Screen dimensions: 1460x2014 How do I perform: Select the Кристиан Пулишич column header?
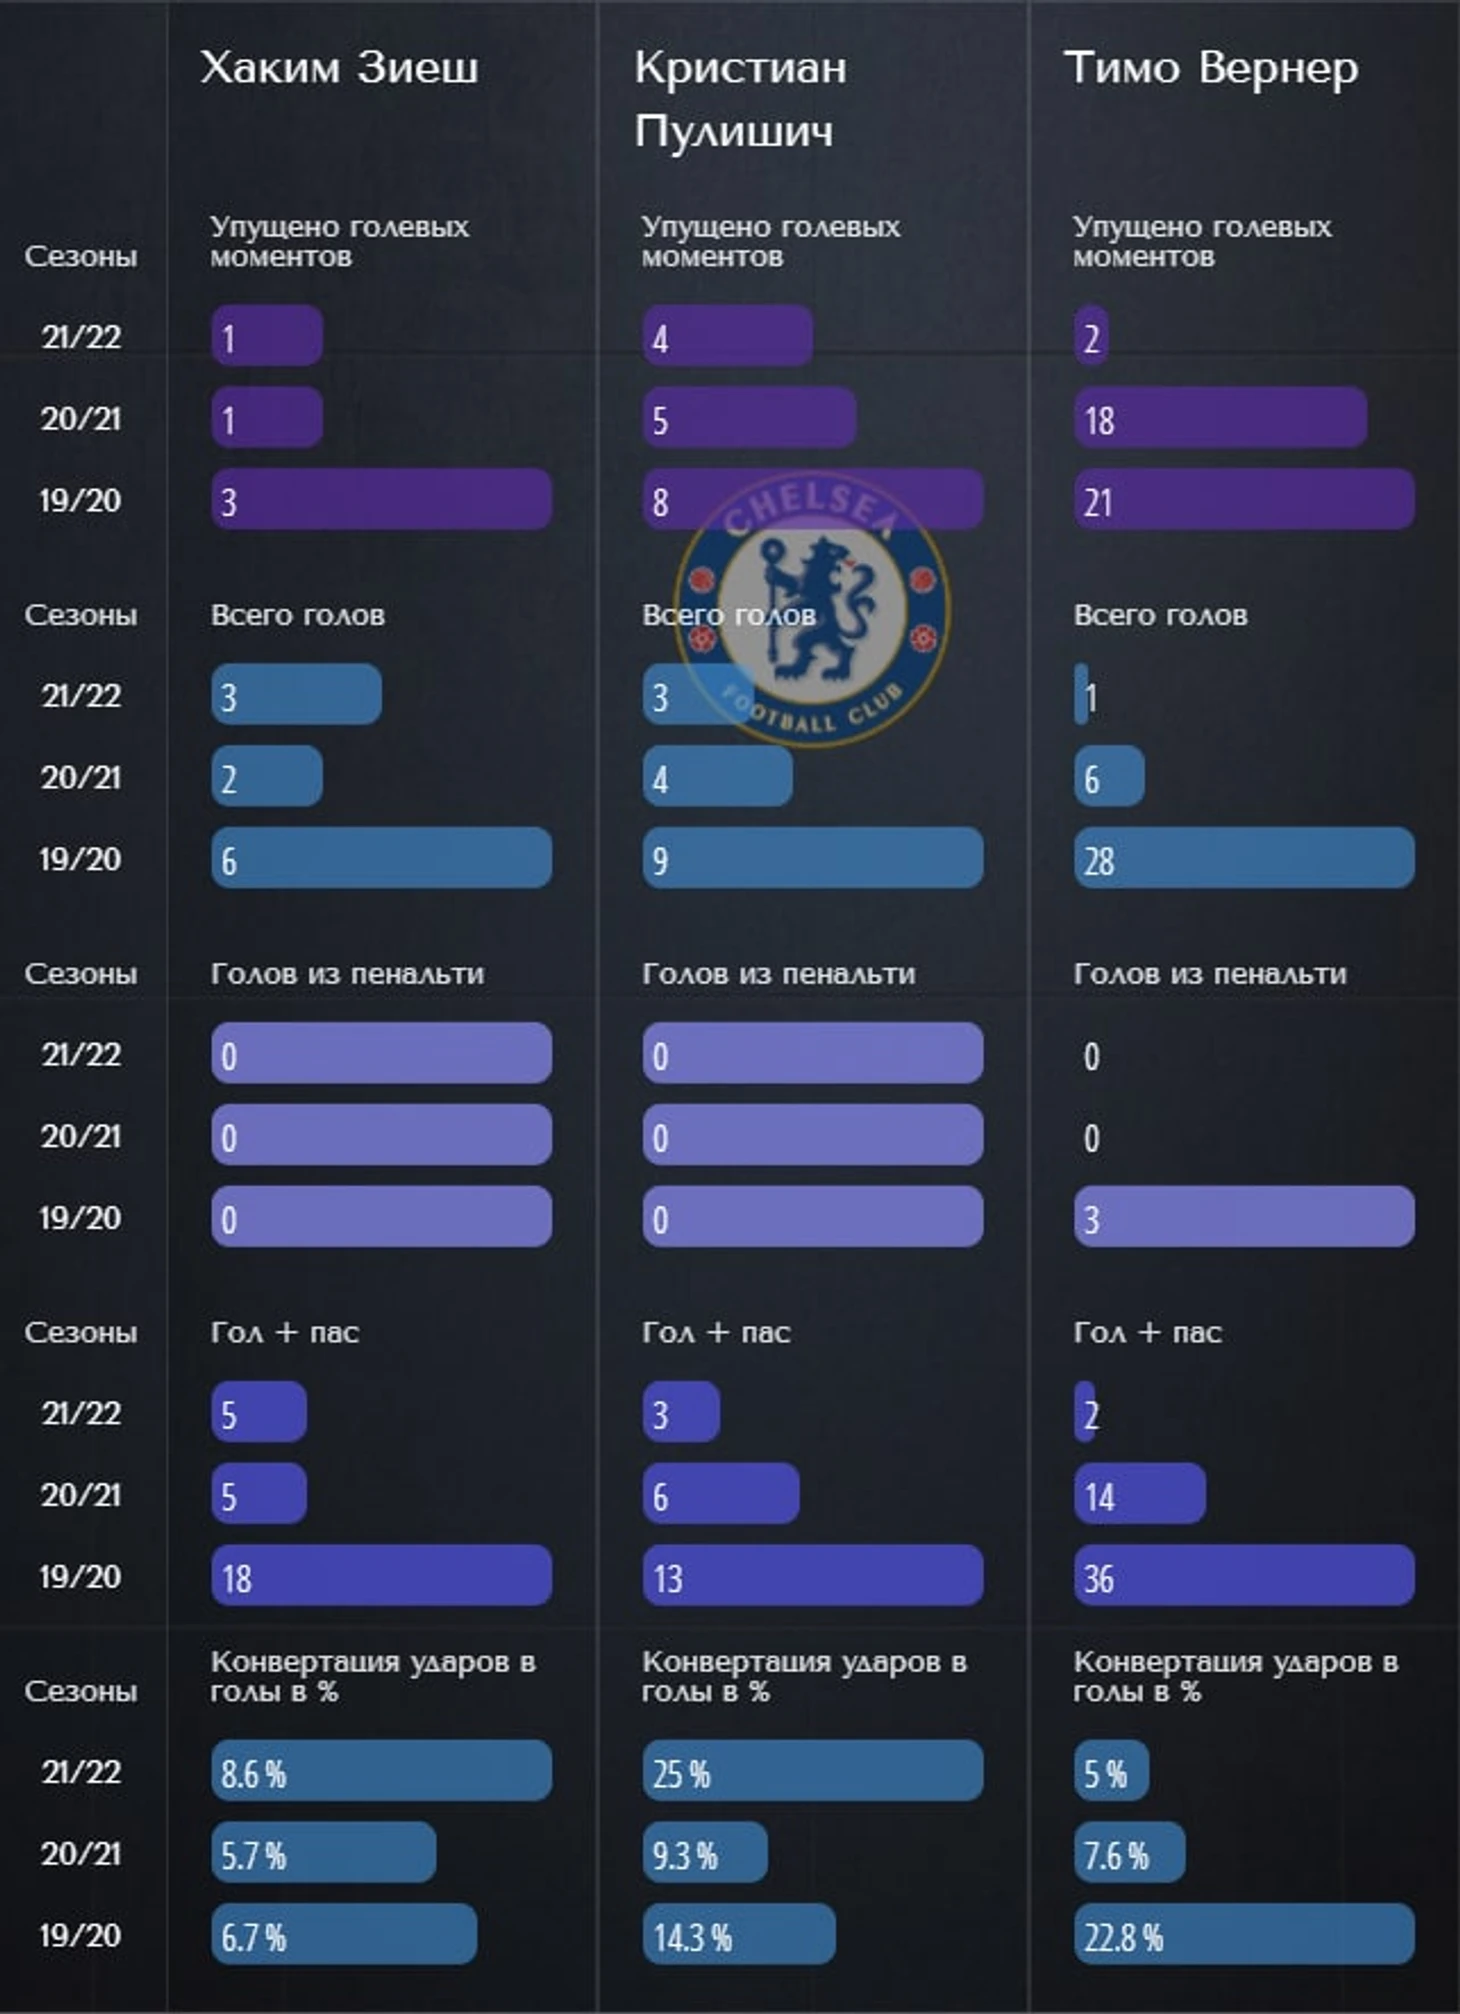coord(740,99)
